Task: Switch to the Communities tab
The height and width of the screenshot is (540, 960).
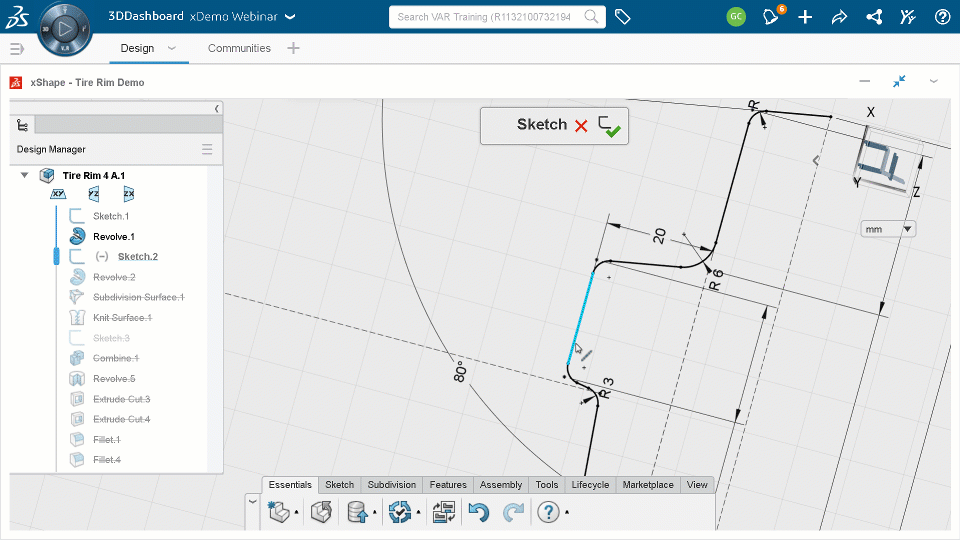Action: tap(239, 48)
